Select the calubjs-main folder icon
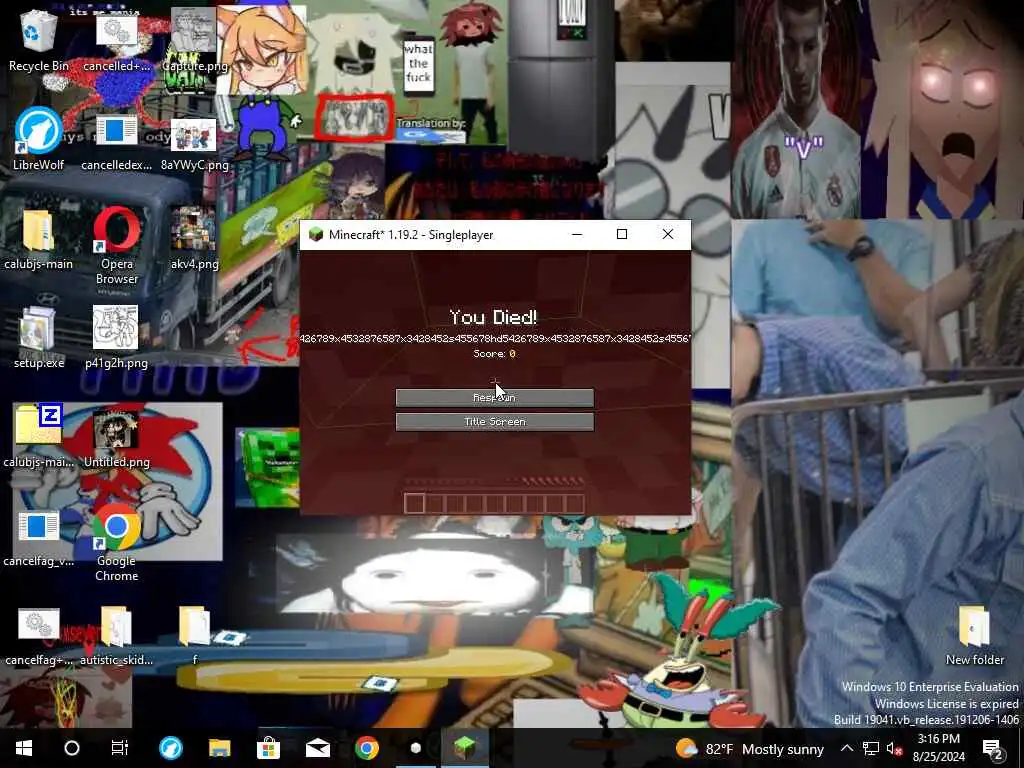The height and width of the screenshot is (768, 1024). point(38,238)
